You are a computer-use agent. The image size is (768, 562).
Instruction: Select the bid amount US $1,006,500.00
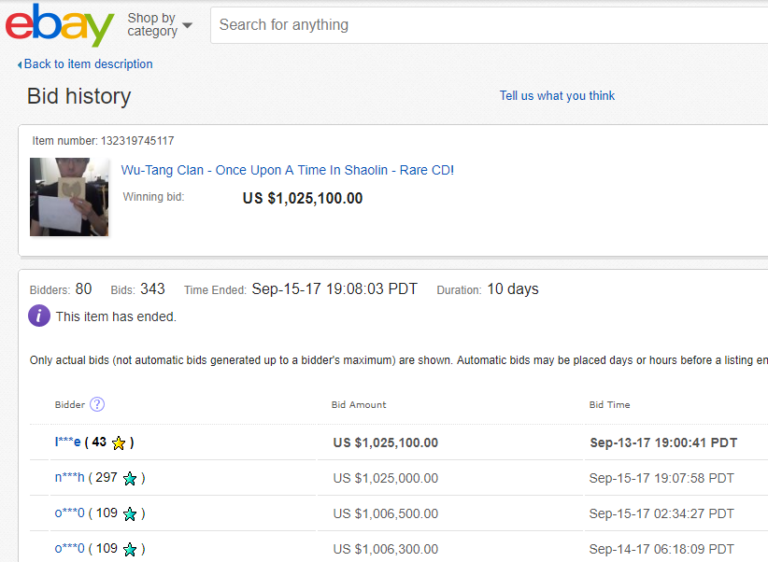click(385, 513)
